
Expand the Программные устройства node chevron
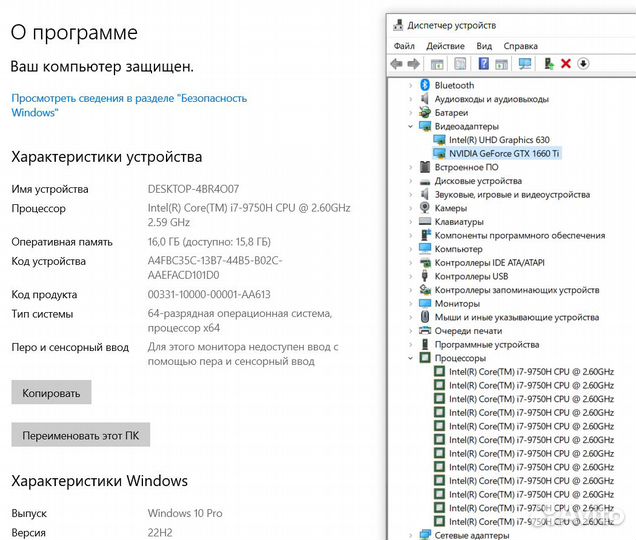coord(410,344)
